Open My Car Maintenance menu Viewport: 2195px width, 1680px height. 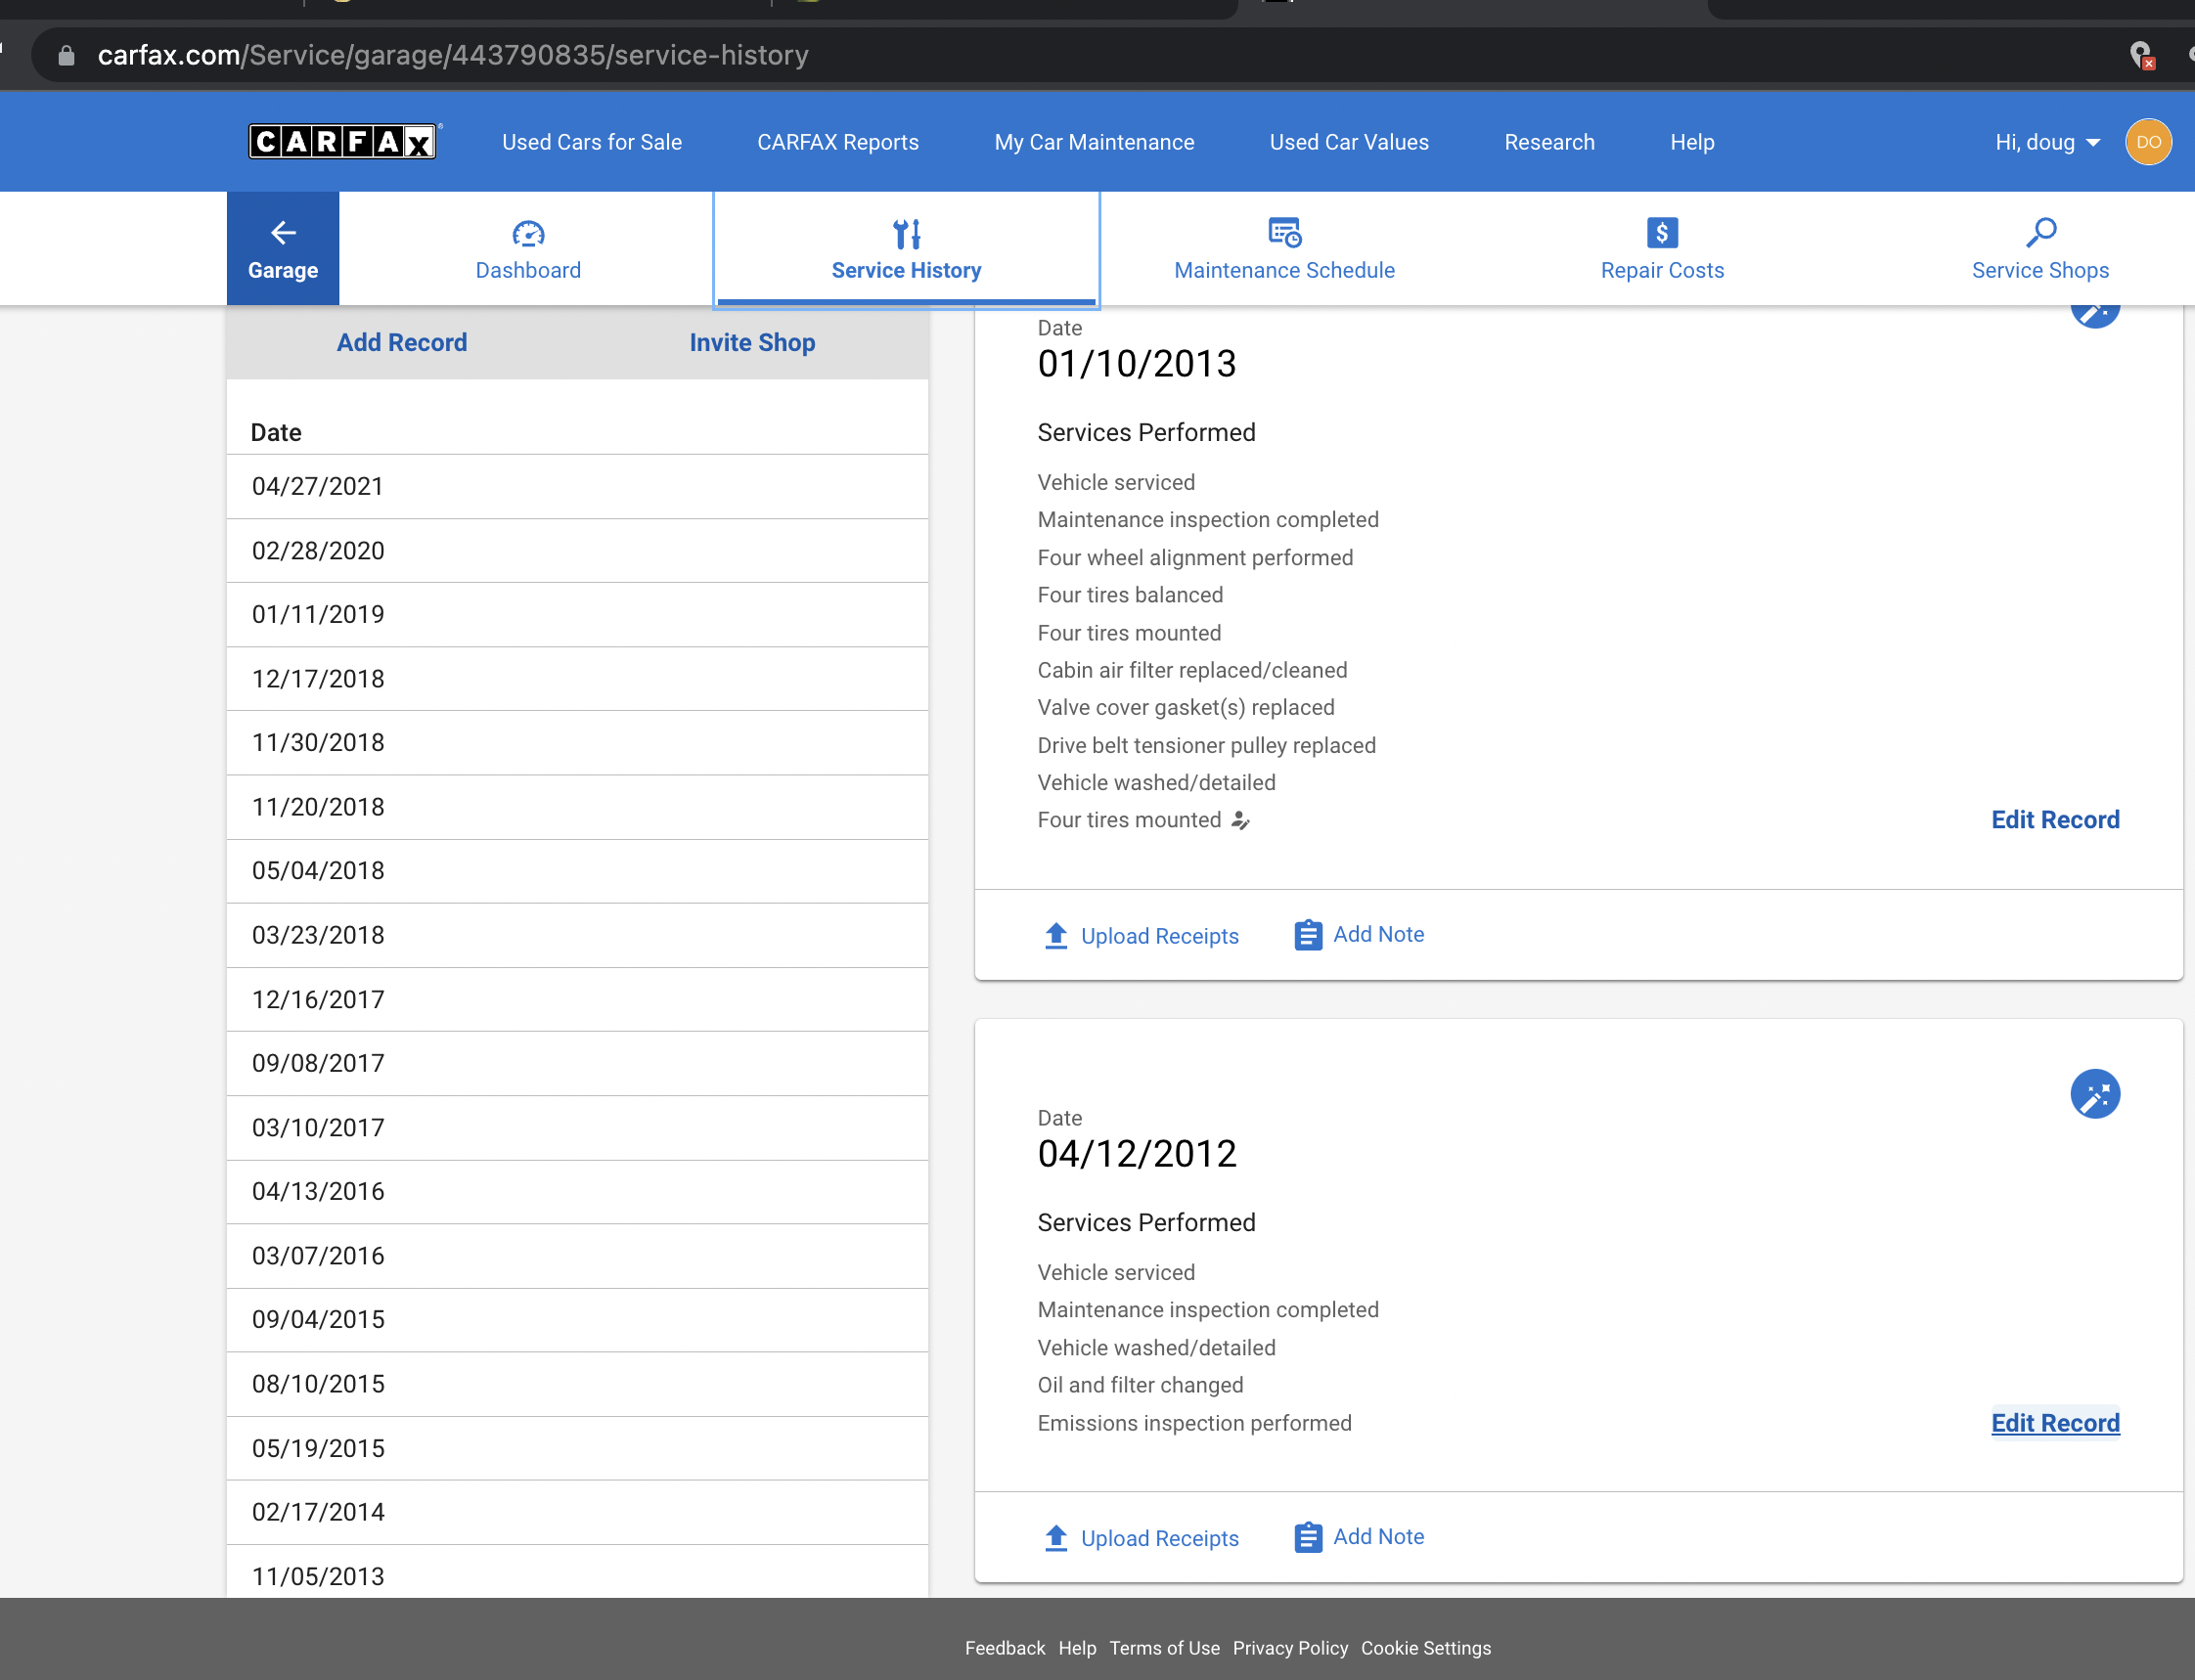coord(1094,142)
